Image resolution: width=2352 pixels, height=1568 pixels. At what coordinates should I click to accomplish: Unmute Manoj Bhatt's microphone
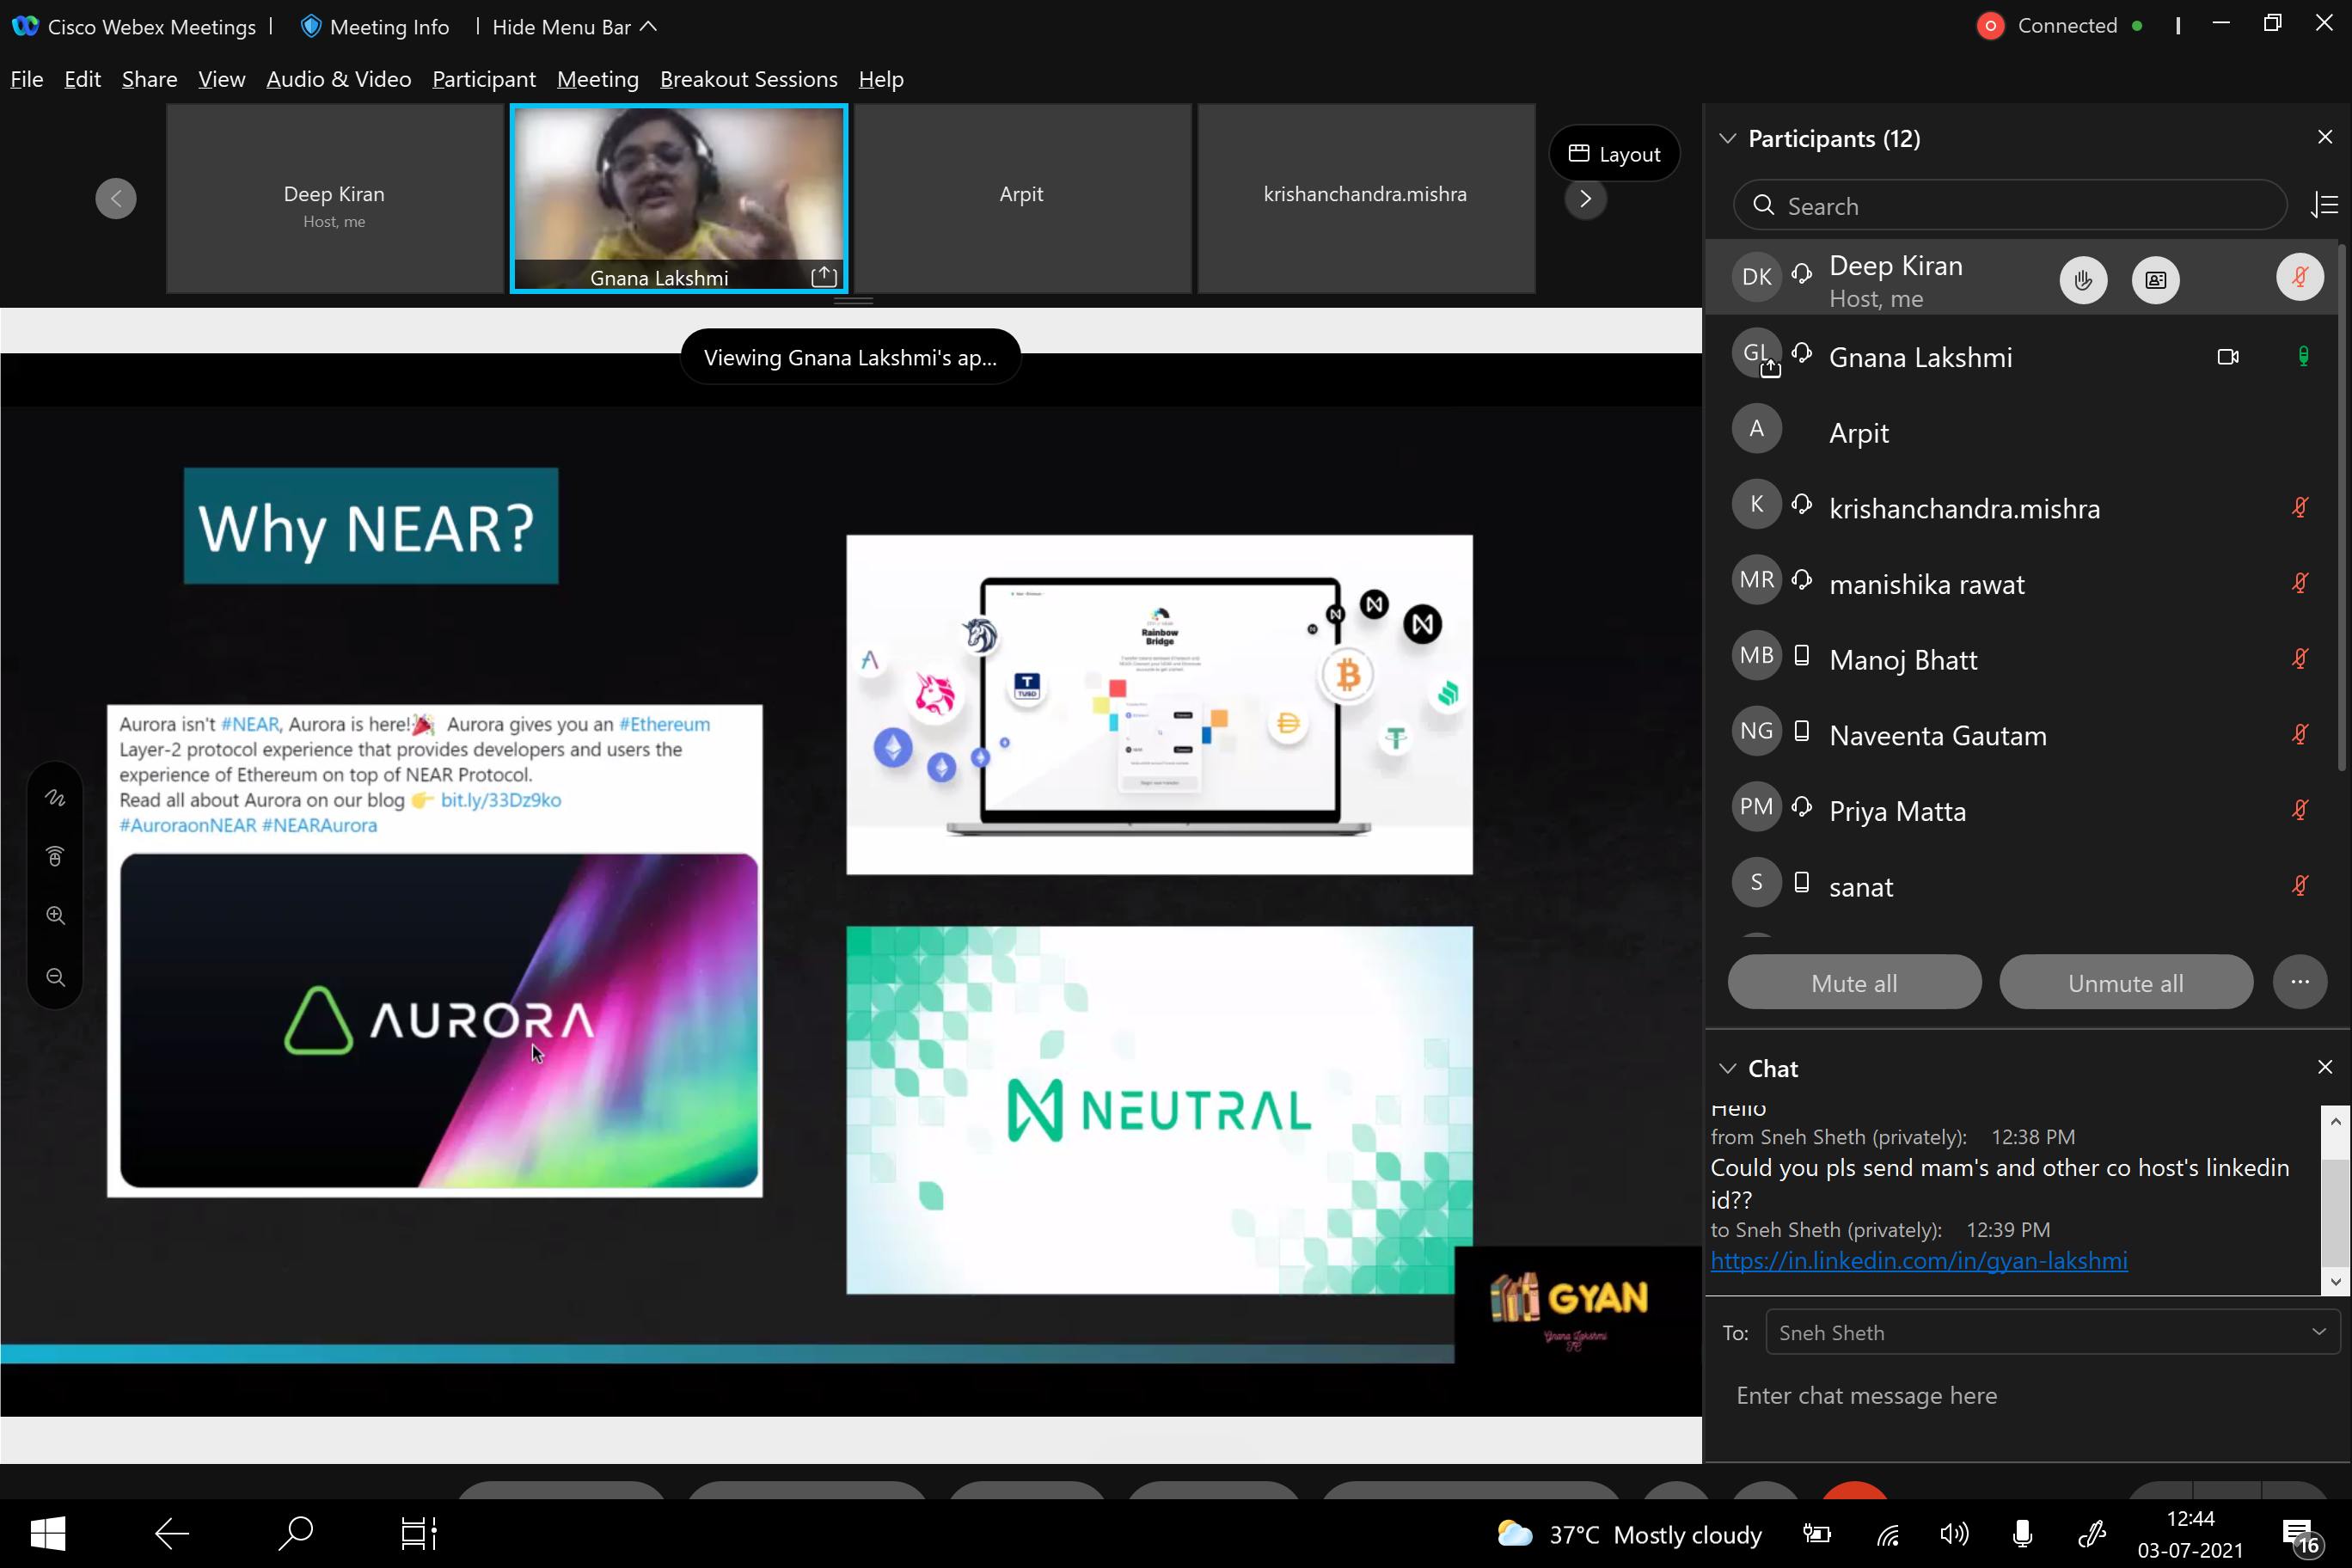pos(2300,658)
